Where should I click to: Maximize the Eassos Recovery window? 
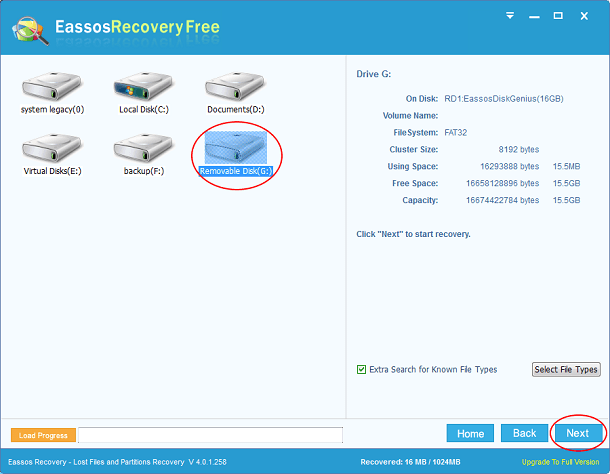[558, 16]
